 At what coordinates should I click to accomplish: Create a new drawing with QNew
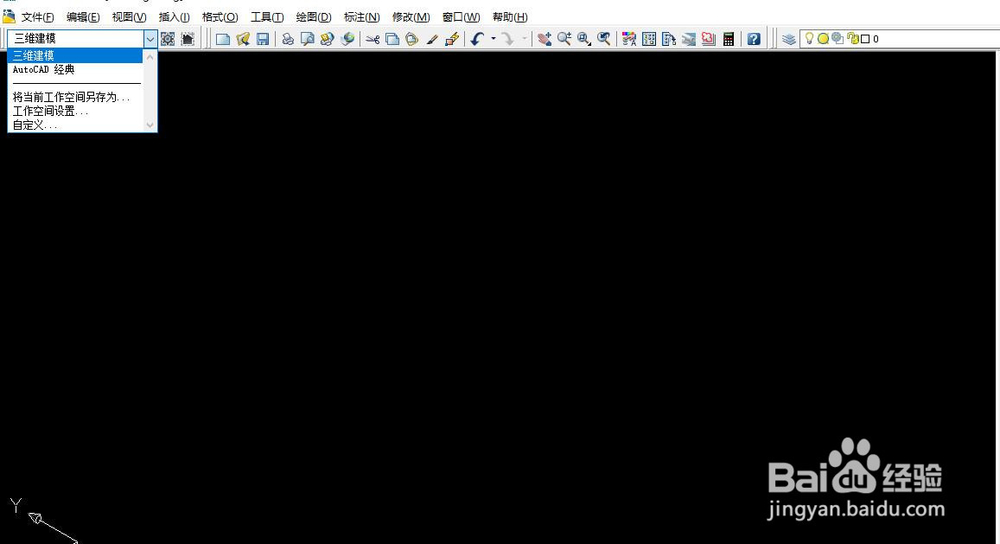point(223,39)
